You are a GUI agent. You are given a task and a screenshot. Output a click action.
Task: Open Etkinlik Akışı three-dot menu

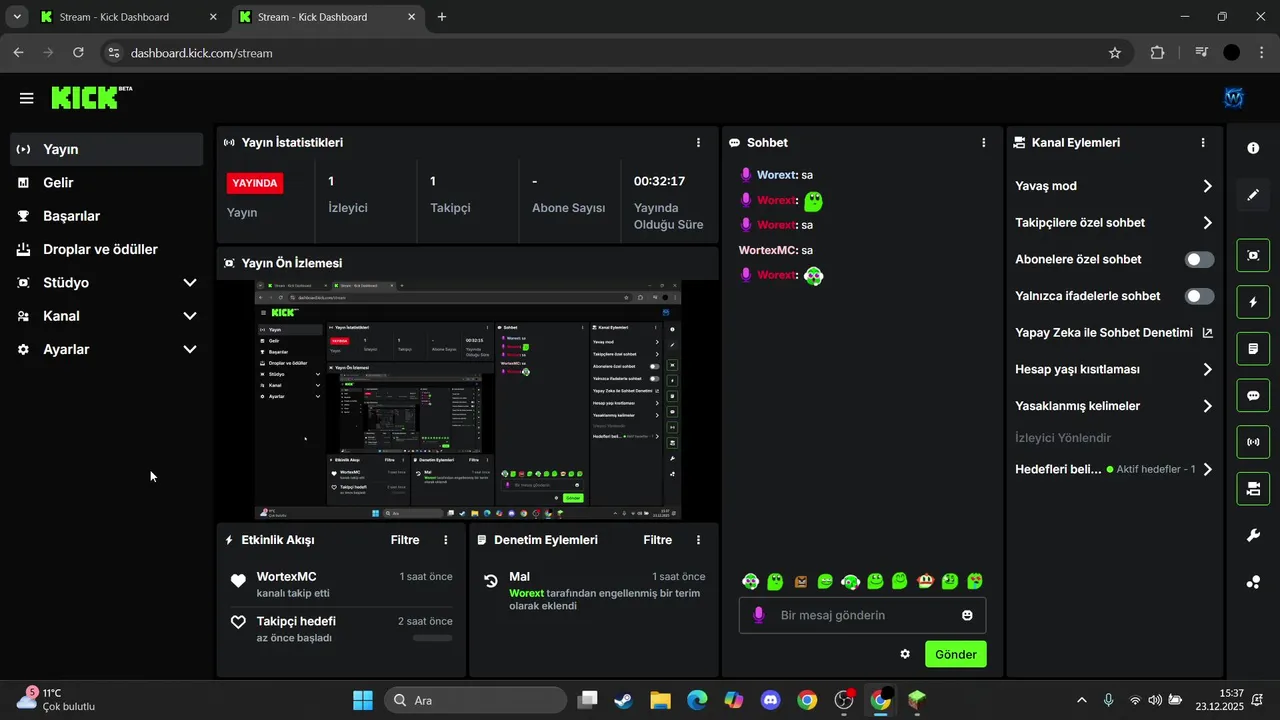coord(446,540)
